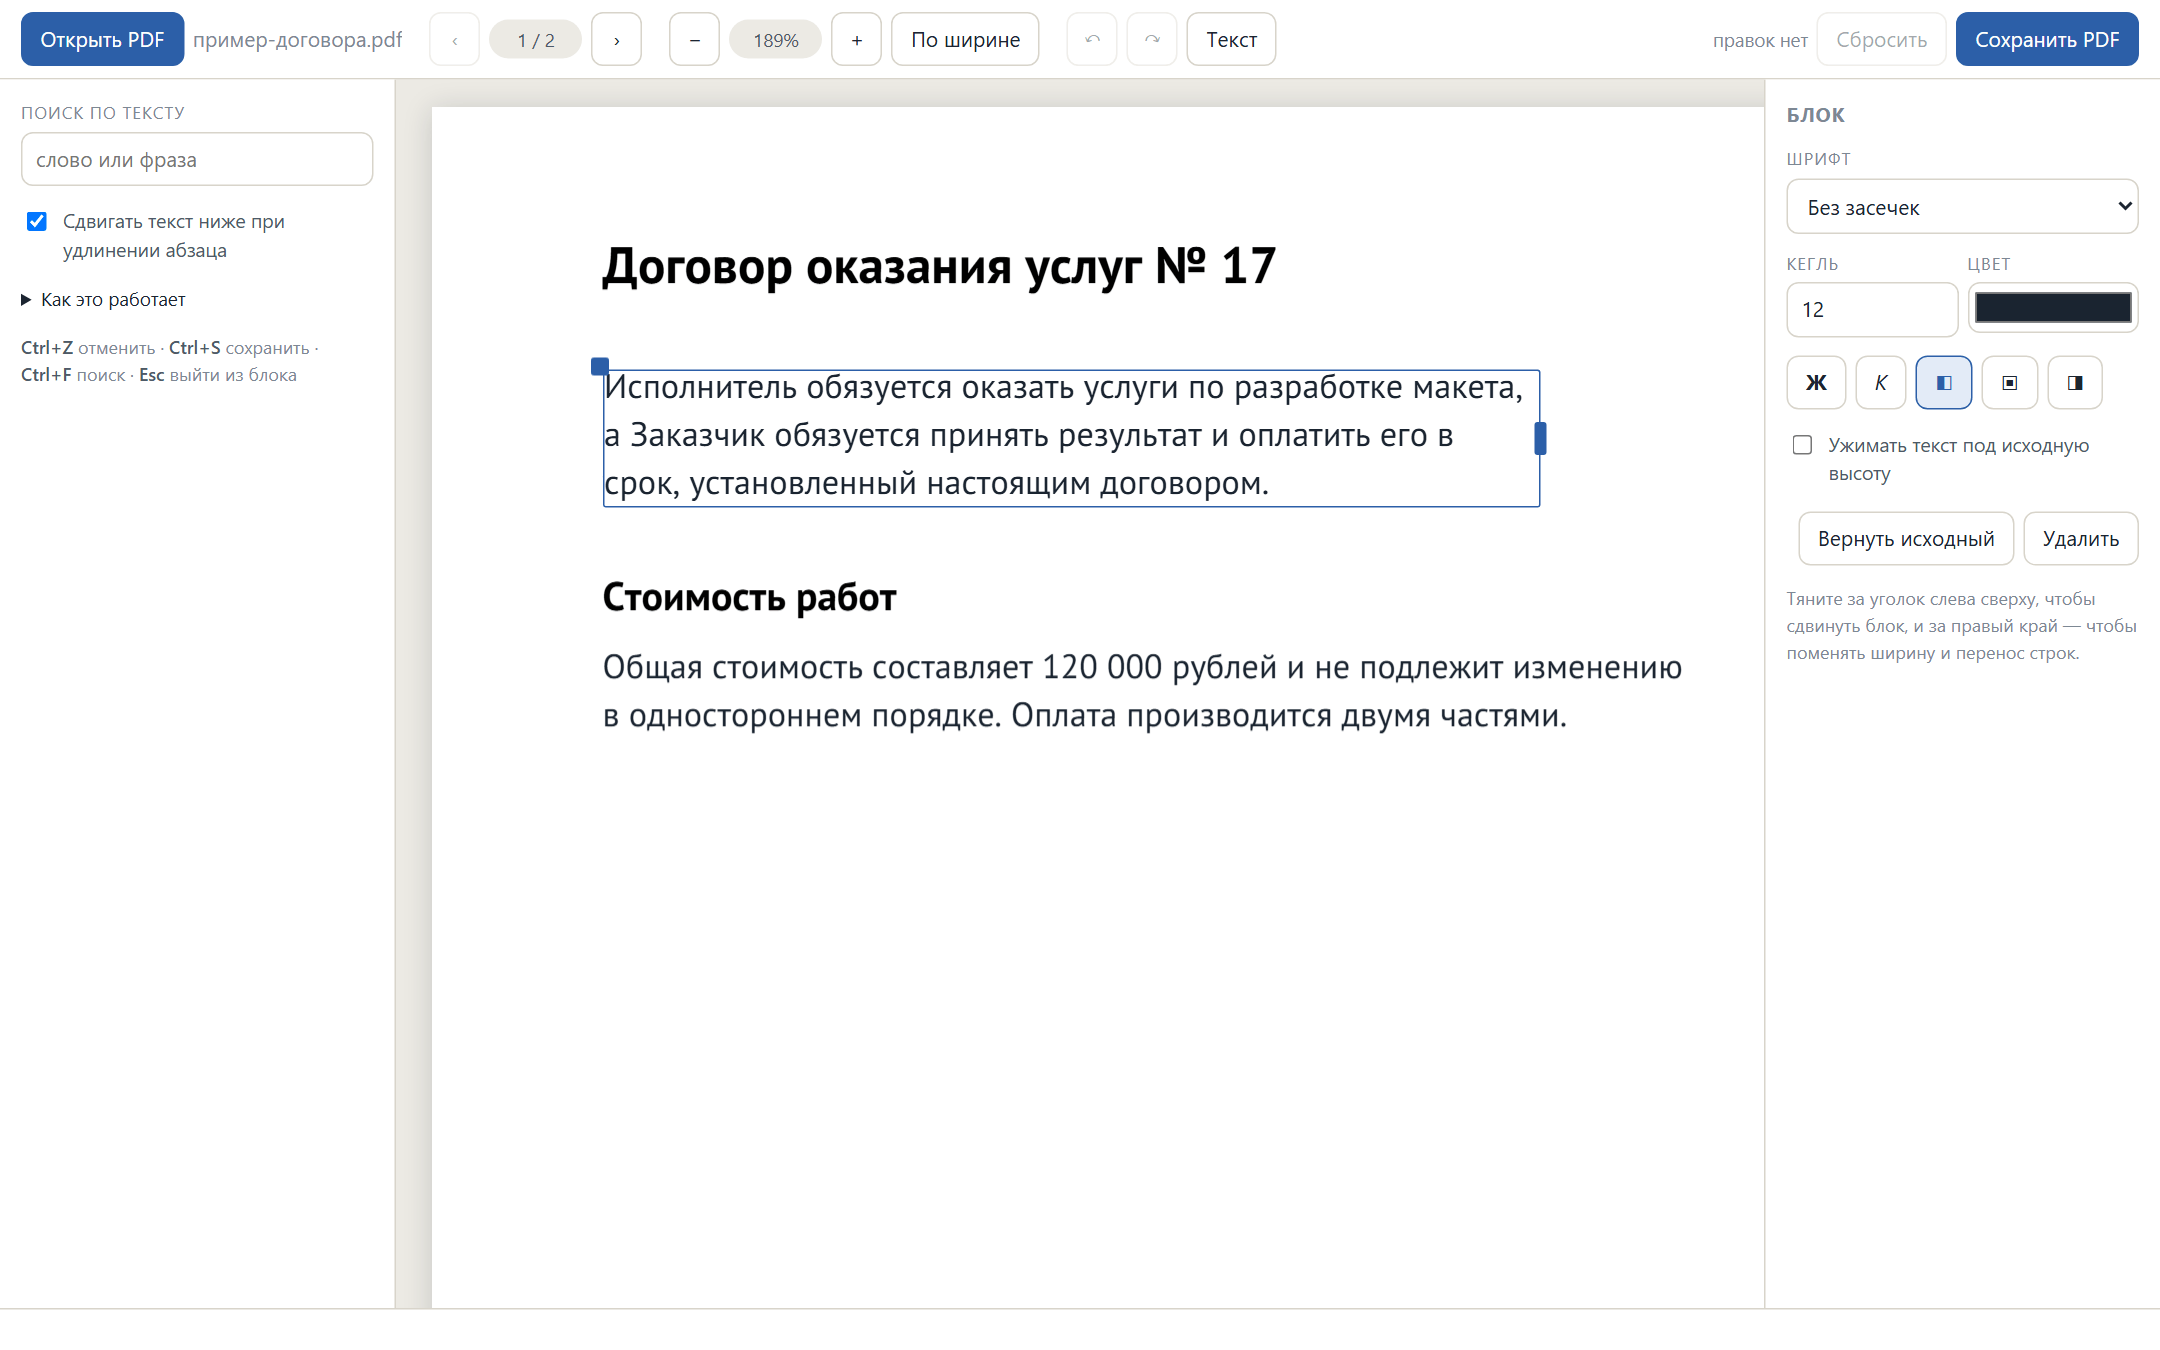
Task: Redo edit arrow
Action: pyautogui.click(x=1152, y=40)
